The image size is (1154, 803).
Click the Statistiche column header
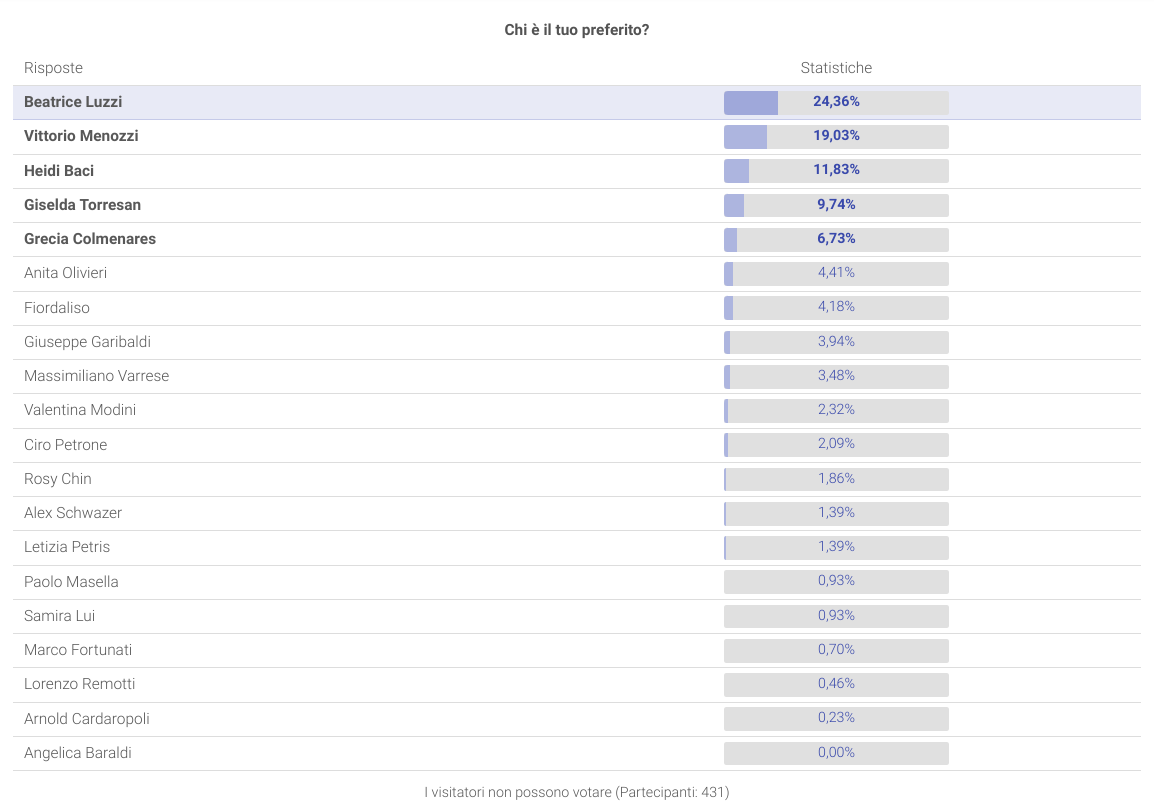coord(836,68)
